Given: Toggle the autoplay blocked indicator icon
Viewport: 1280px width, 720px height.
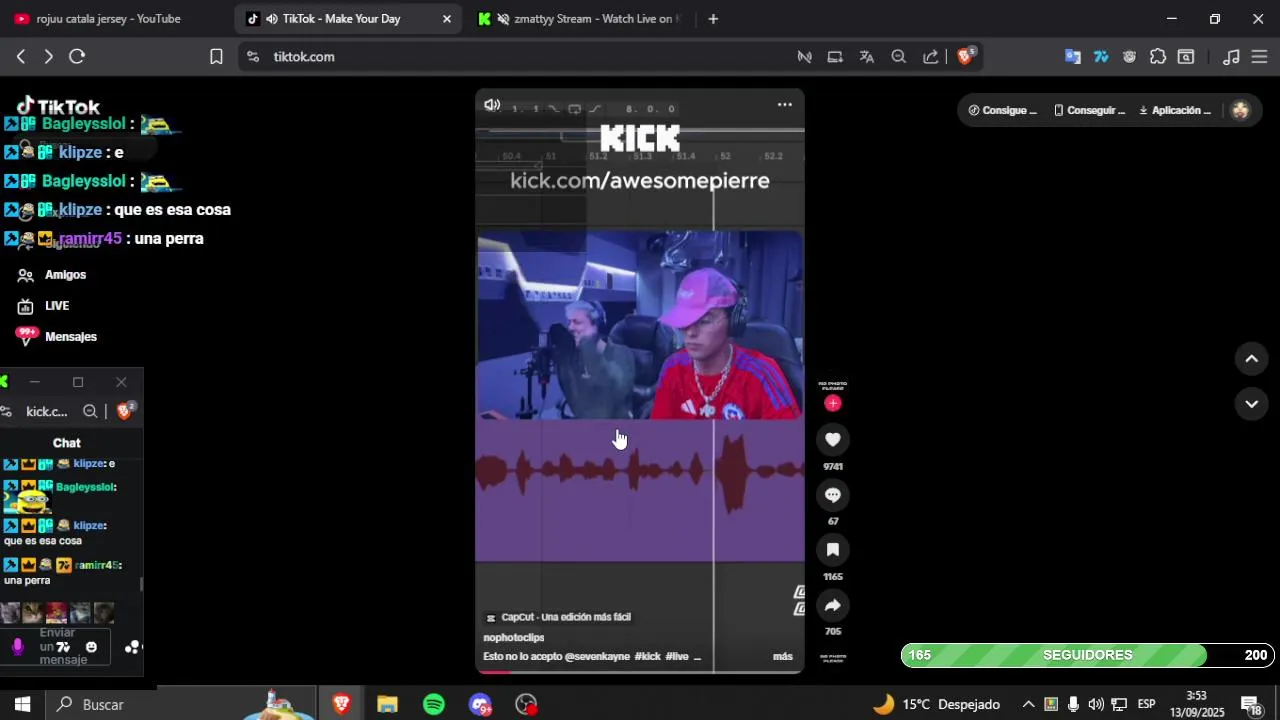Looking at the screenshot, I should pyautogui.click(x=804, y=57).
